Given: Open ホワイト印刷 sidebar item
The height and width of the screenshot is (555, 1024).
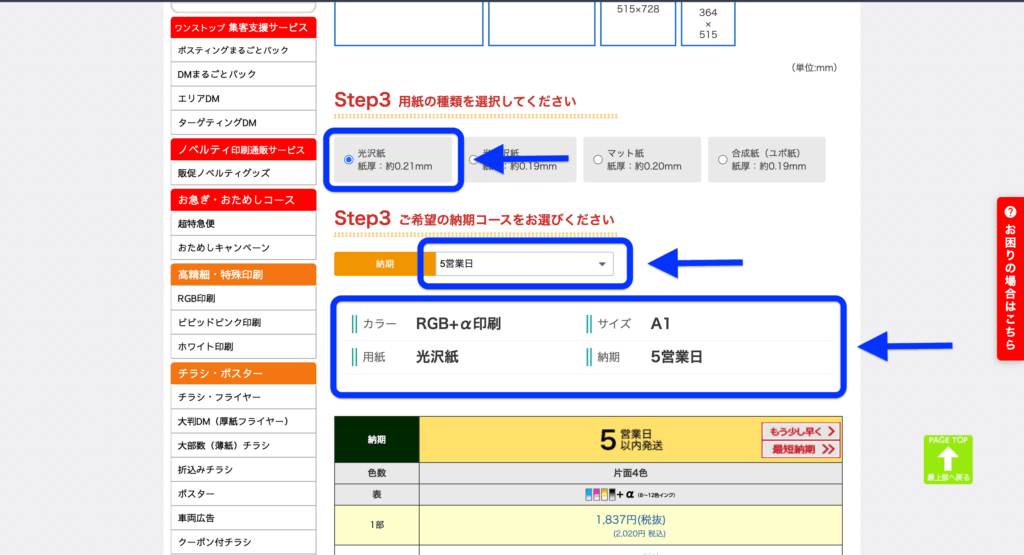Looking at the screenshot, I should tap(243, 347).
